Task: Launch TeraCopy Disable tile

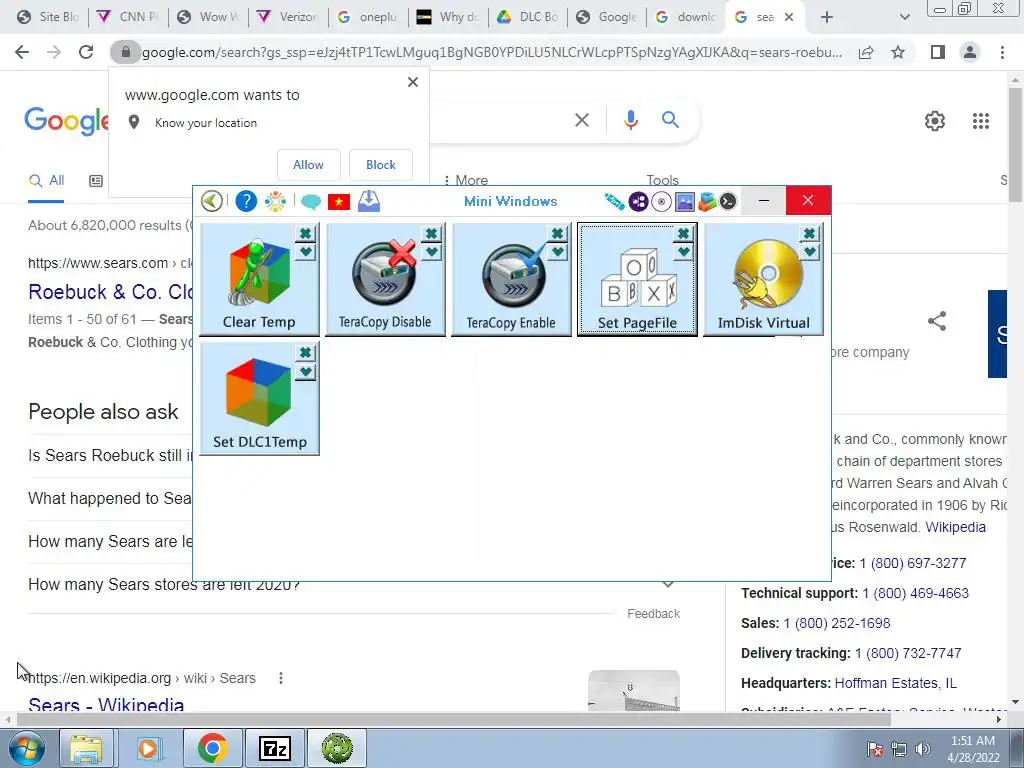Action: (x=385, y=280)
